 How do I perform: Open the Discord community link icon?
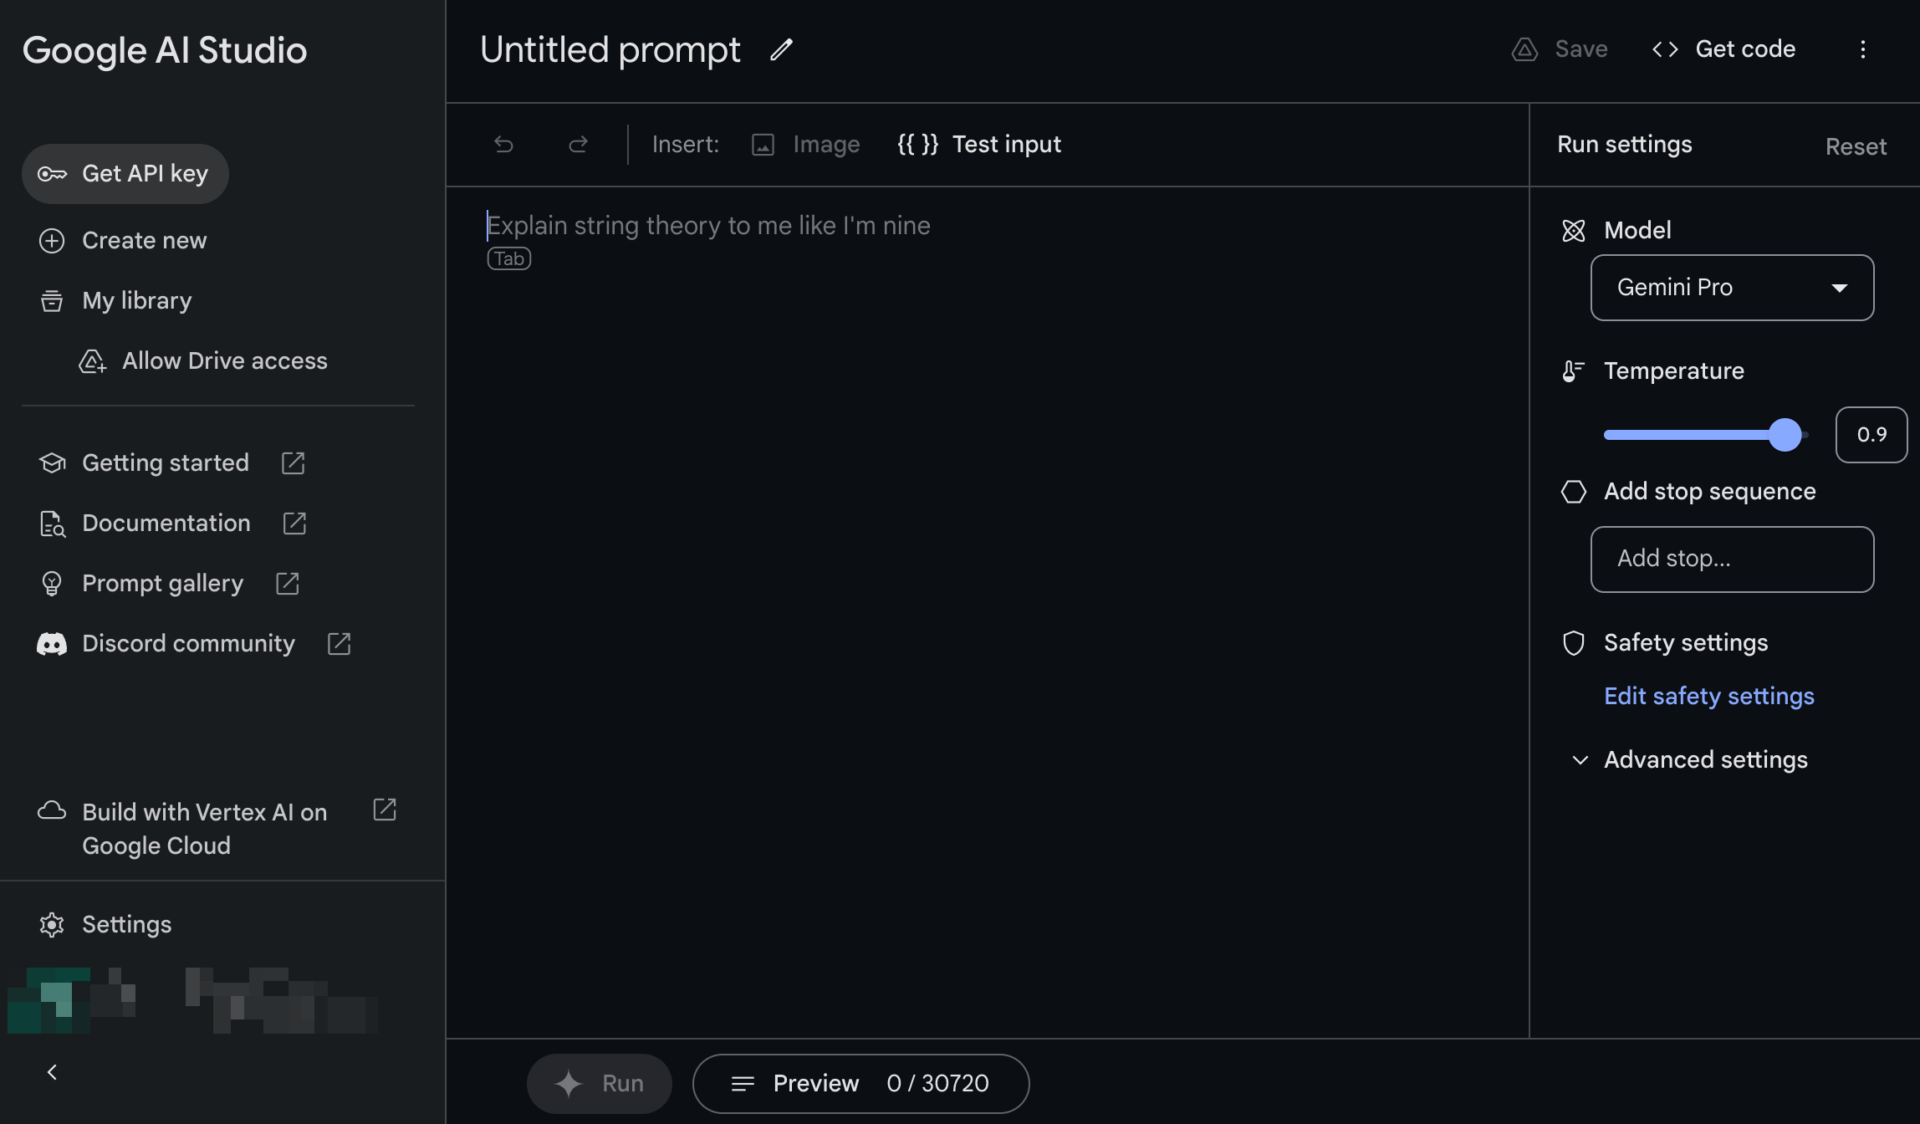coord(339,644)
